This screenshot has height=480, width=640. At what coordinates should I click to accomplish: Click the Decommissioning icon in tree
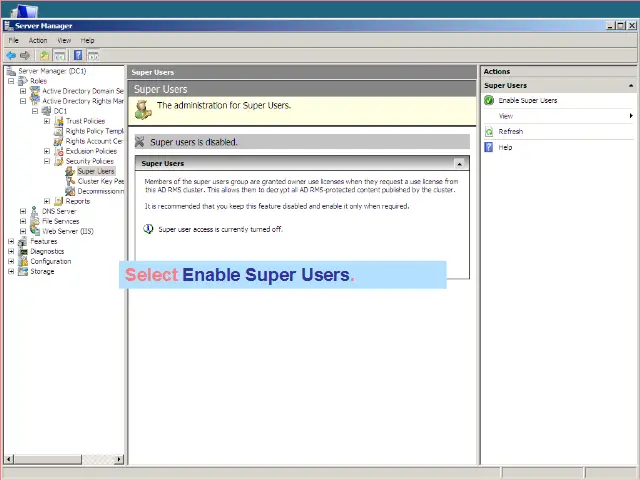[71, 191]
